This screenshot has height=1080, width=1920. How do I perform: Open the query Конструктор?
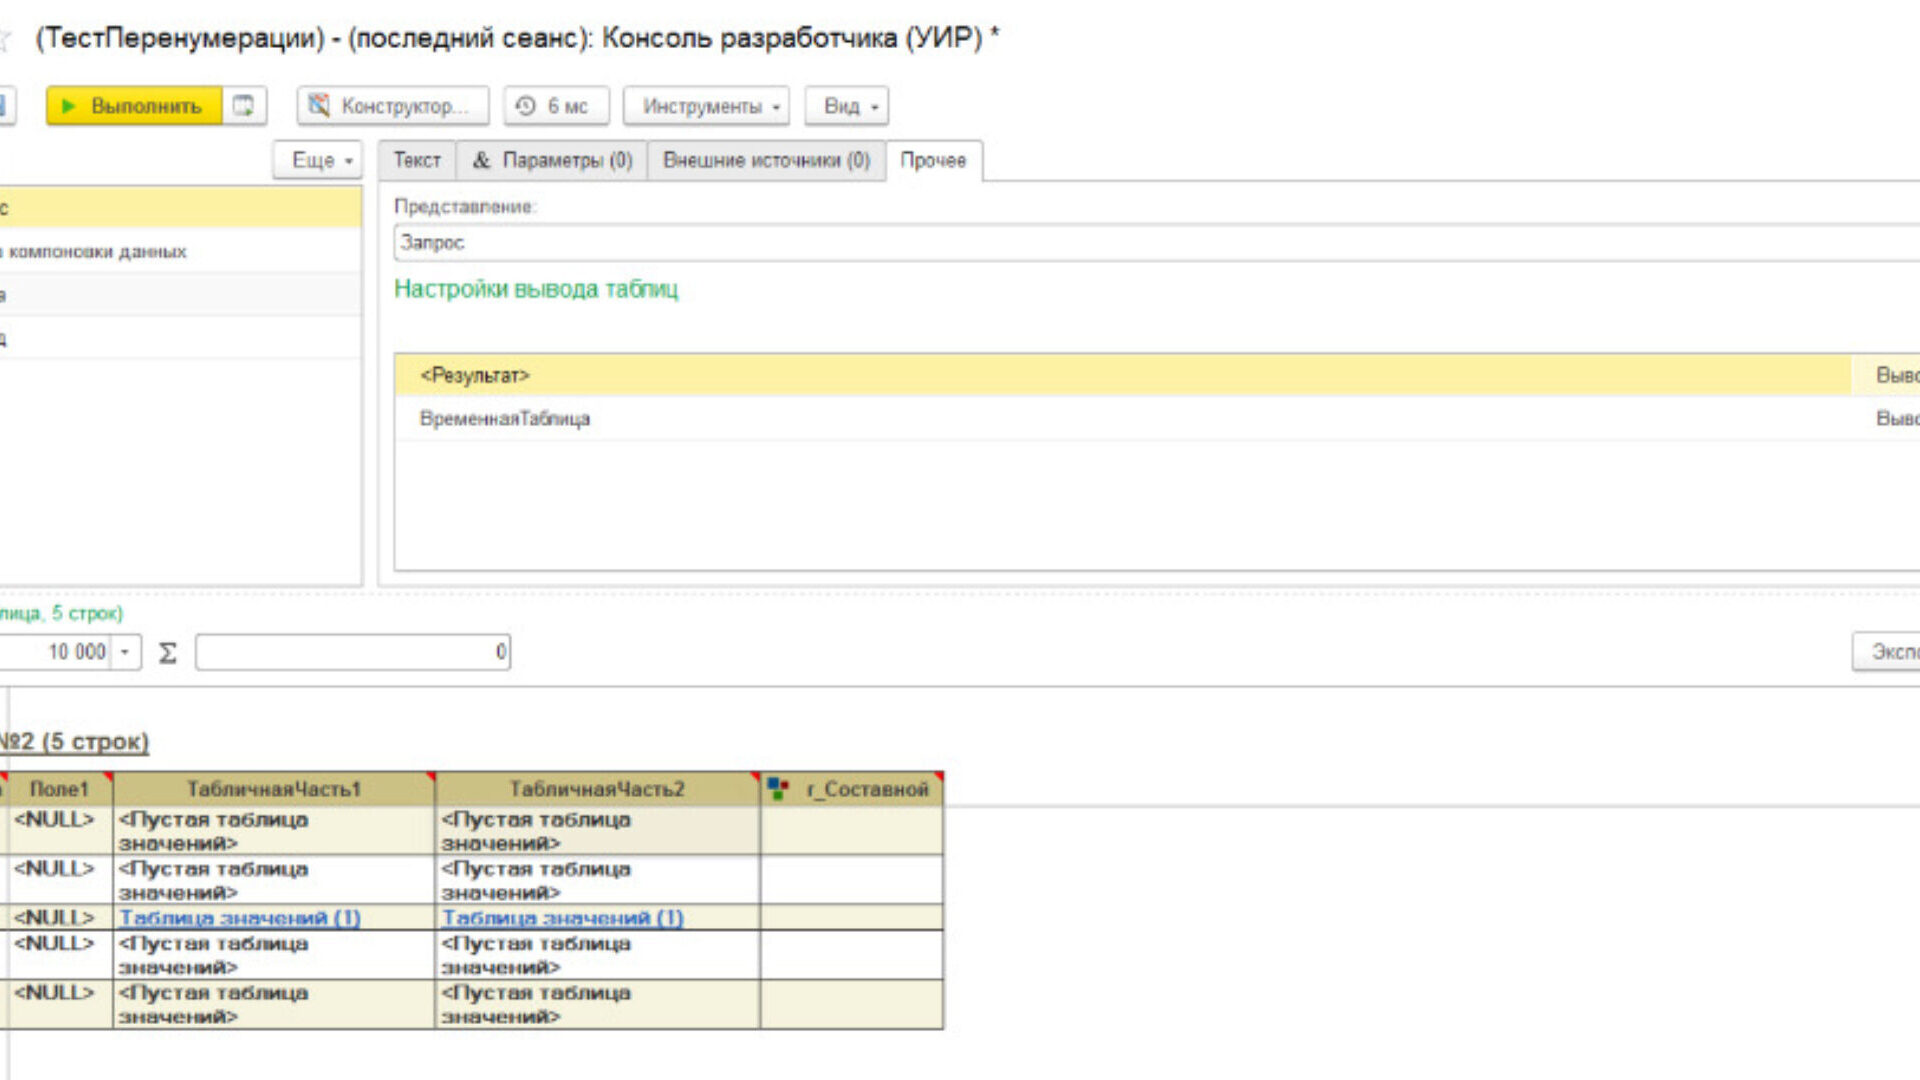pos(392,106)
